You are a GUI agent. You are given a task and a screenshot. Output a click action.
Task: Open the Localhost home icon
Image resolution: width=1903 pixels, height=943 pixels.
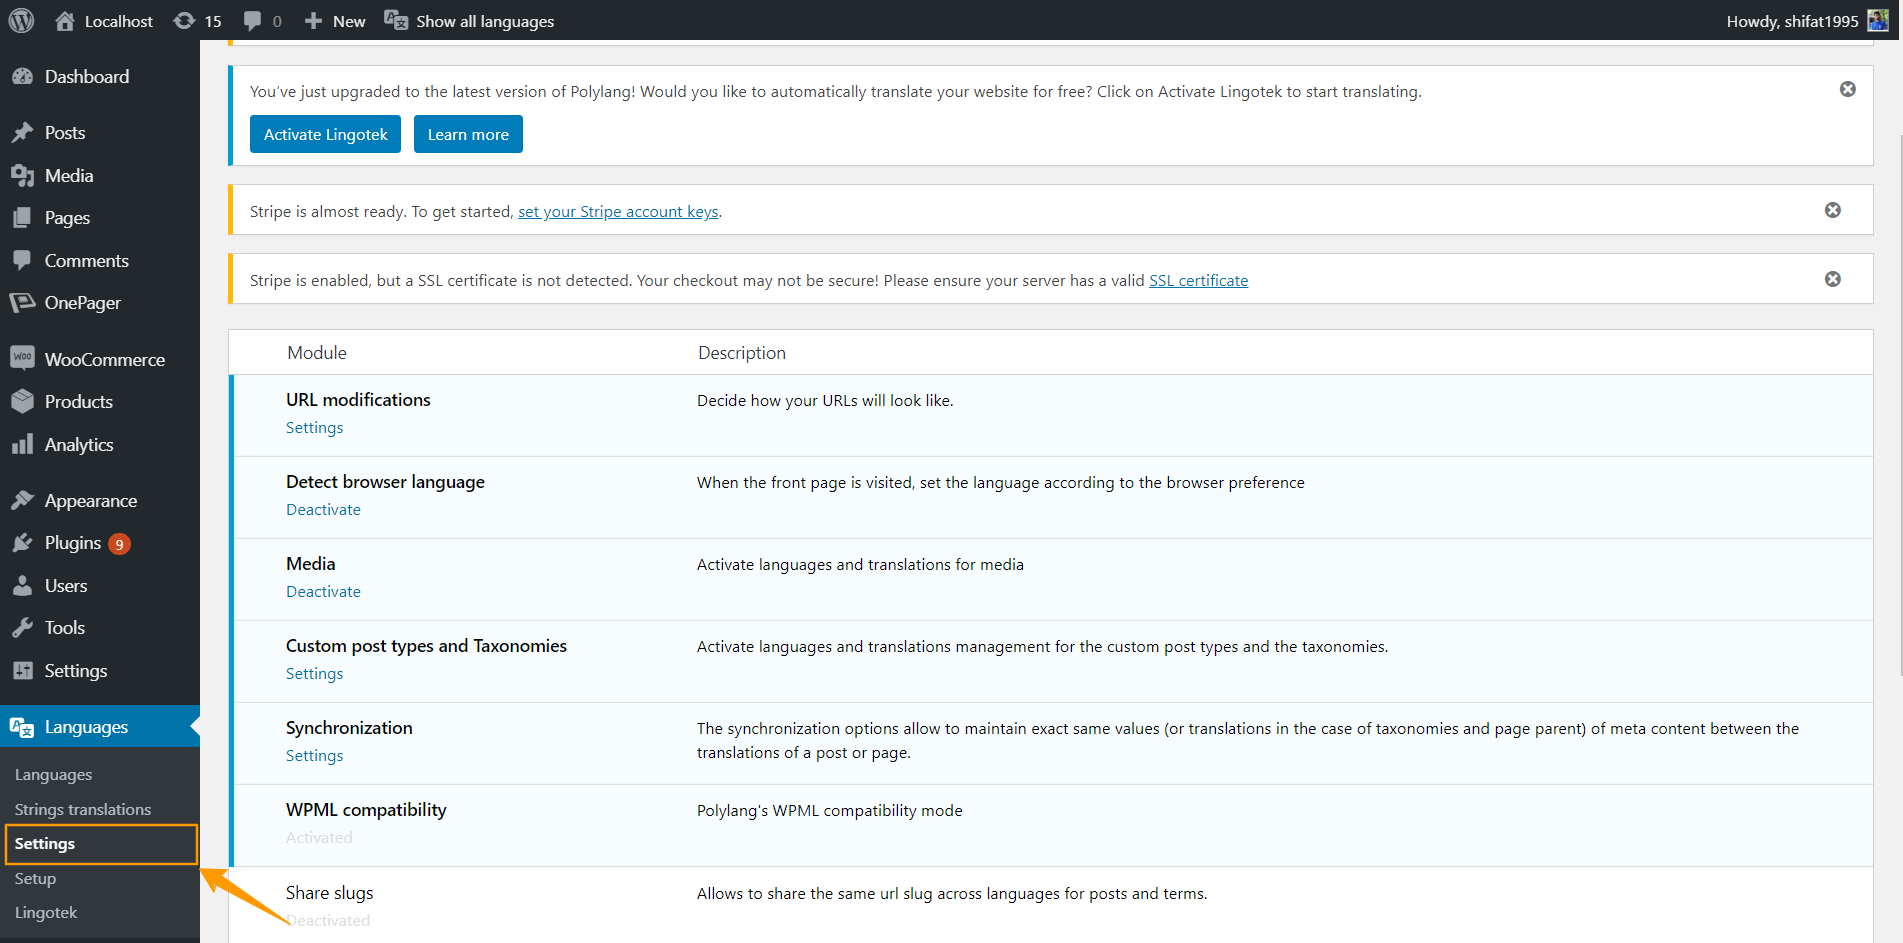tap(65, 21)
